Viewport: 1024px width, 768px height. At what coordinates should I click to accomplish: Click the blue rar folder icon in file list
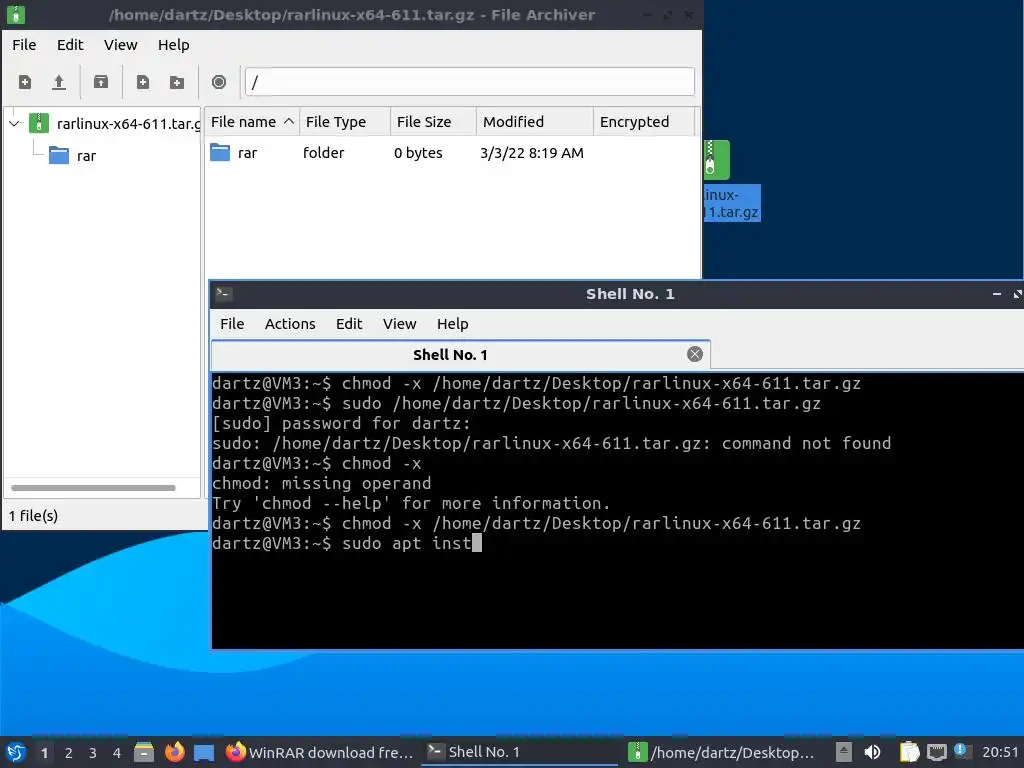(220, 153)
